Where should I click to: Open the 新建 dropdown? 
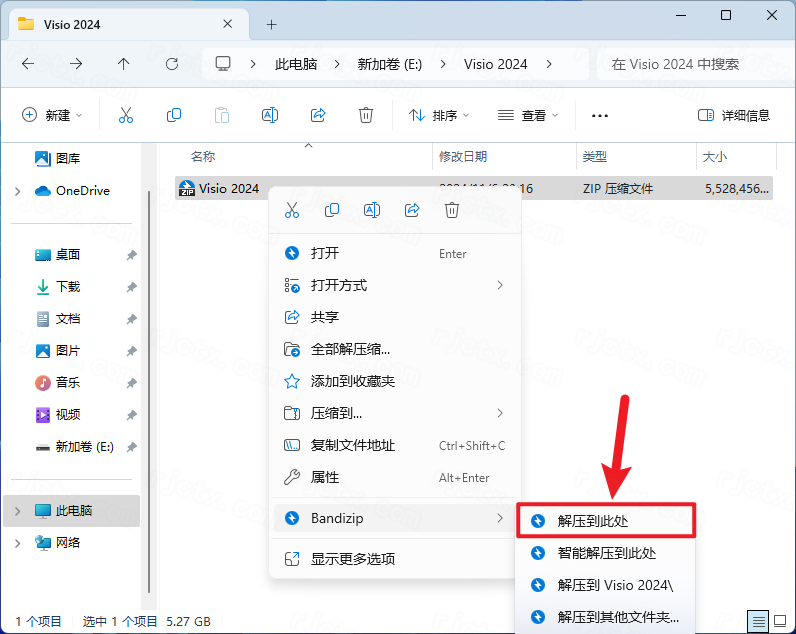pyautogui.click(x=52, y=115)
